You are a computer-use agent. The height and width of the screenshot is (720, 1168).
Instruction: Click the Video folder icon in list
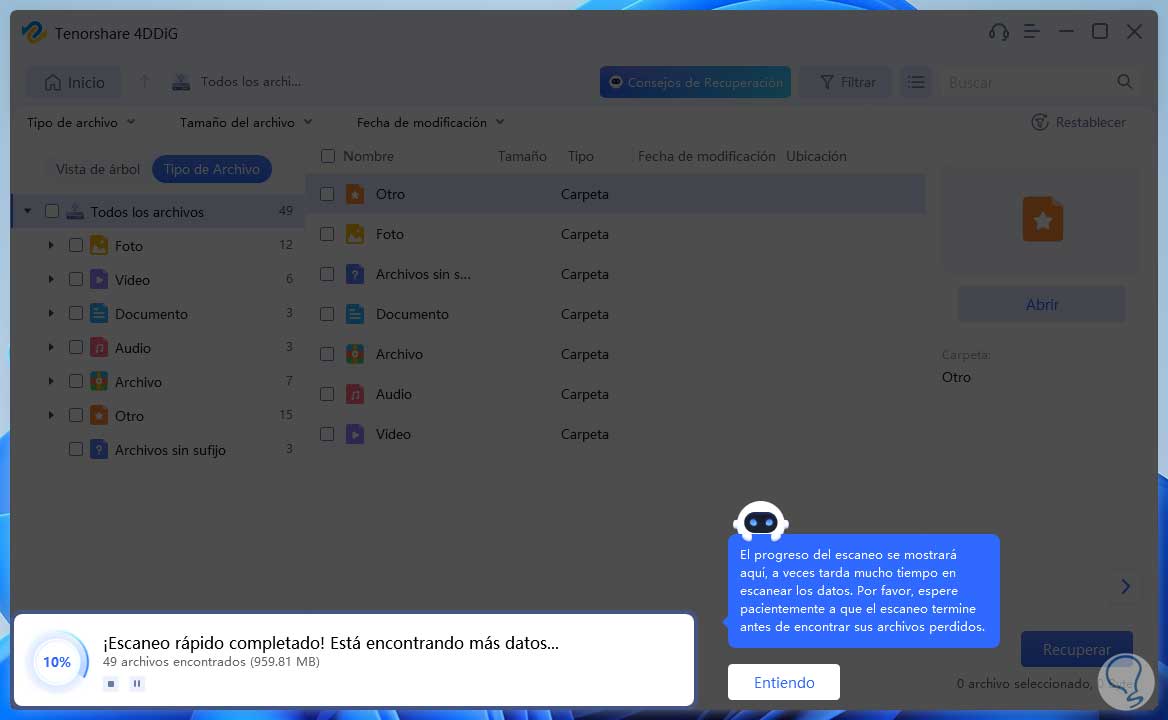pyautogui.click(x=355, y=434)
